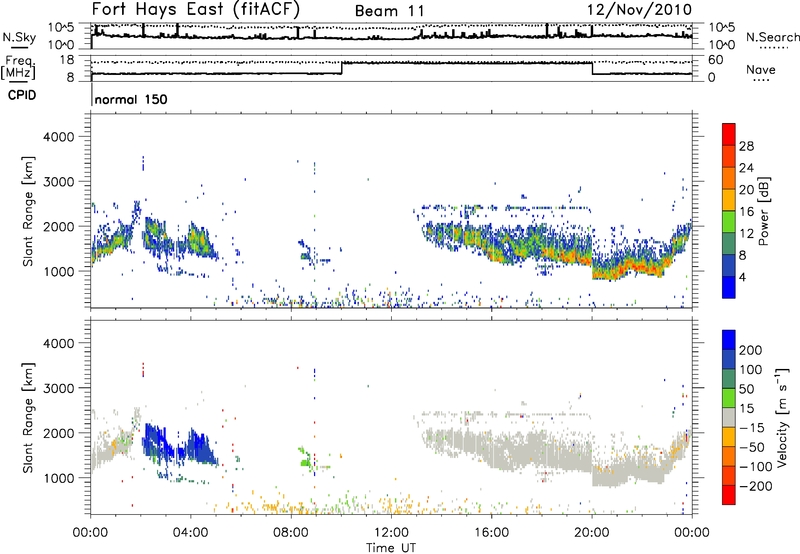Click the 'Fort Hays East (fitACF)' title
Viewport: 800px width, 554px height.
(196, 9)
